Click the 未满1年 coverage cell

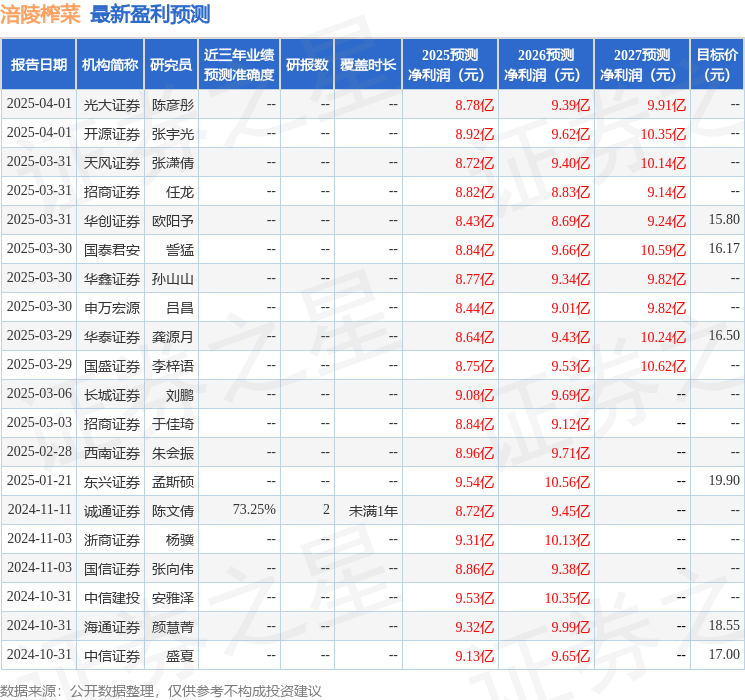coord(373,511)
